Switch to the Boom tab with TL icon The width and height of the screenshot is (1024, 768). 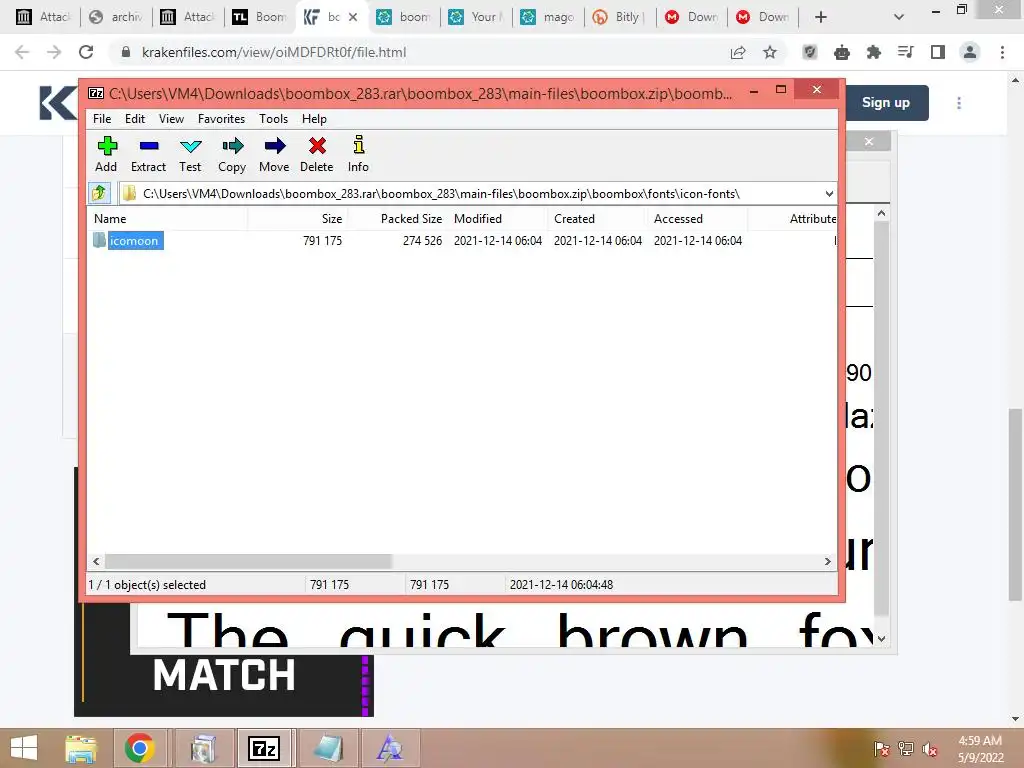pos(261,17)
